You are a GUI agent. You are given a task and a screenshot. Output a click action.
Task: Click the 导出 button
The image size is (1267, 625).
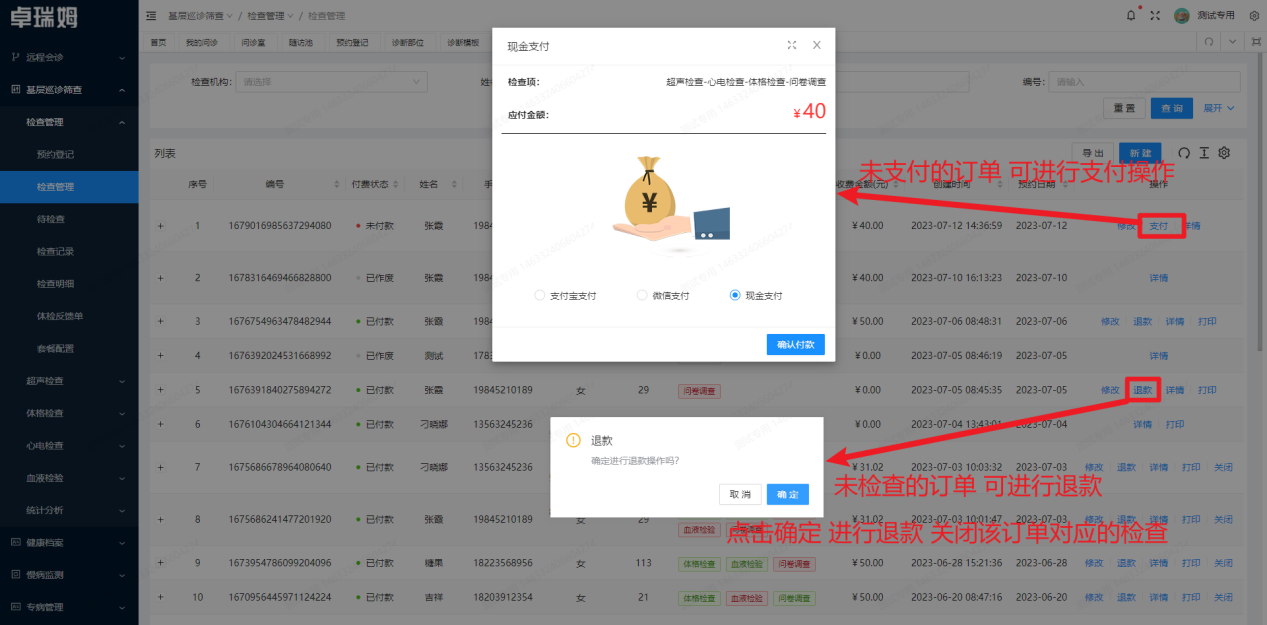pos(1093,153)
